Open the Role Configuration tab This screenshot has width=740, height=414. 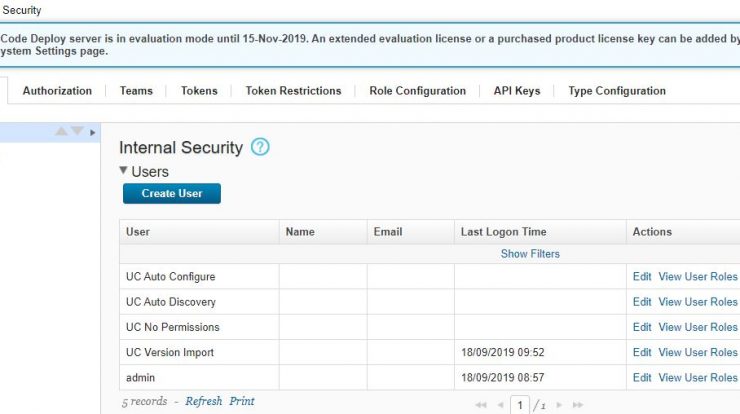[x=418, y=91]
